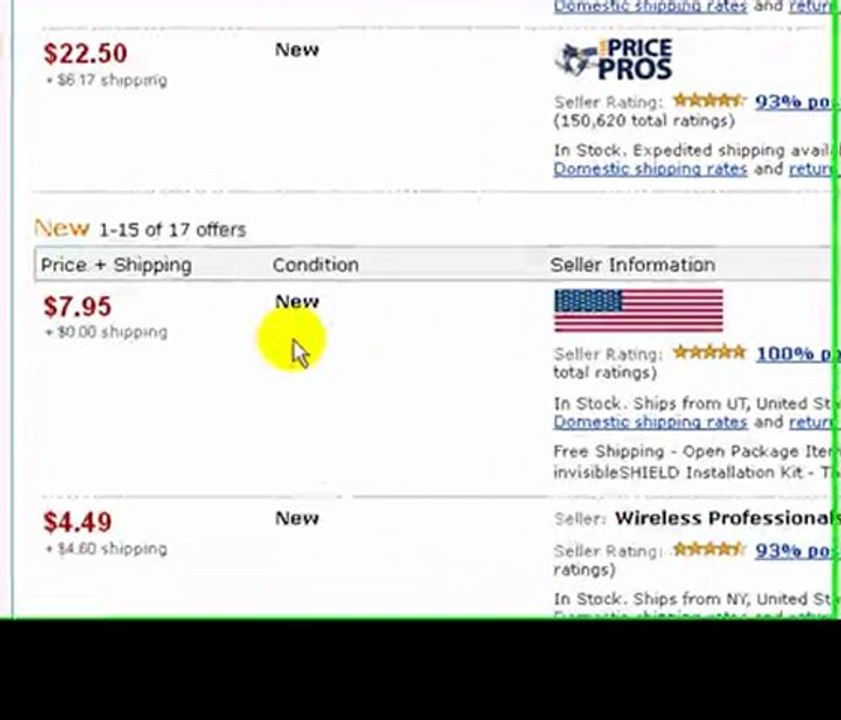This screenshot has height=720, width=841.
Task: Click the return policy link under Price Pros
Action: (812, 169)
